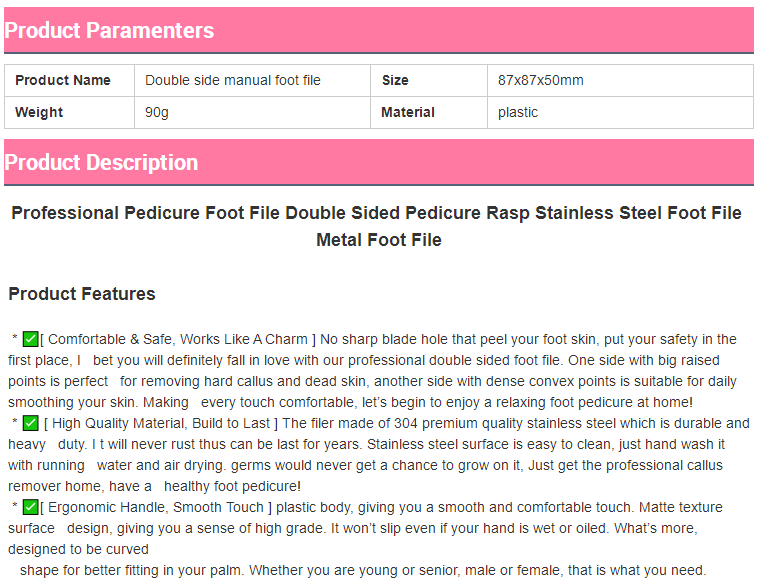This screenshot has height=586, width=760.
Task: Click the "Product Paramenters" pink header
Action: coord(109,31)
